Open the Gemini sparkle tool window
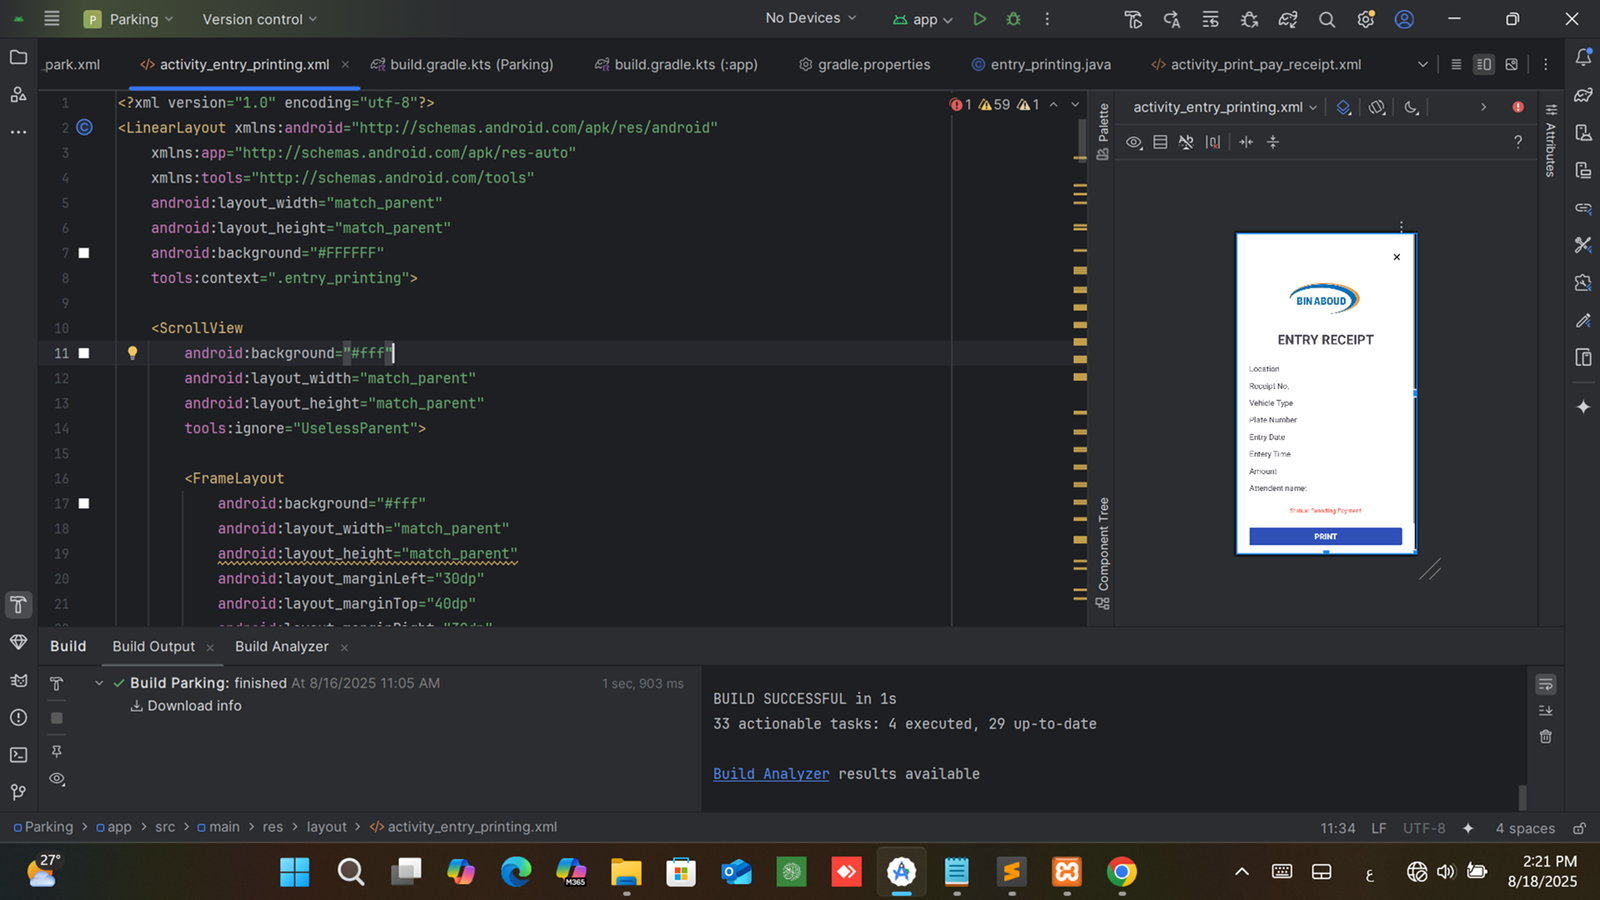The height and width of the screenshot is (900, 1600). (1583, 407)
